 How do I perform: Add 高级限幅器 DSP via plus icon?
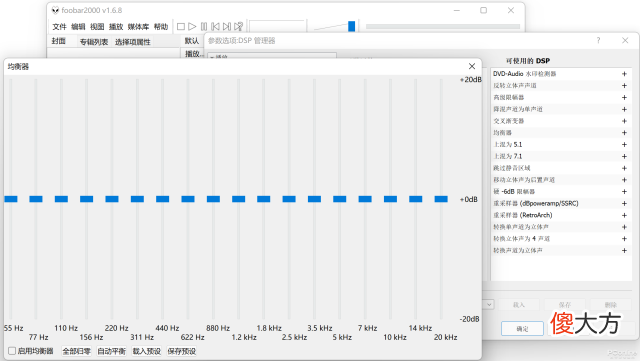(624, 98)
